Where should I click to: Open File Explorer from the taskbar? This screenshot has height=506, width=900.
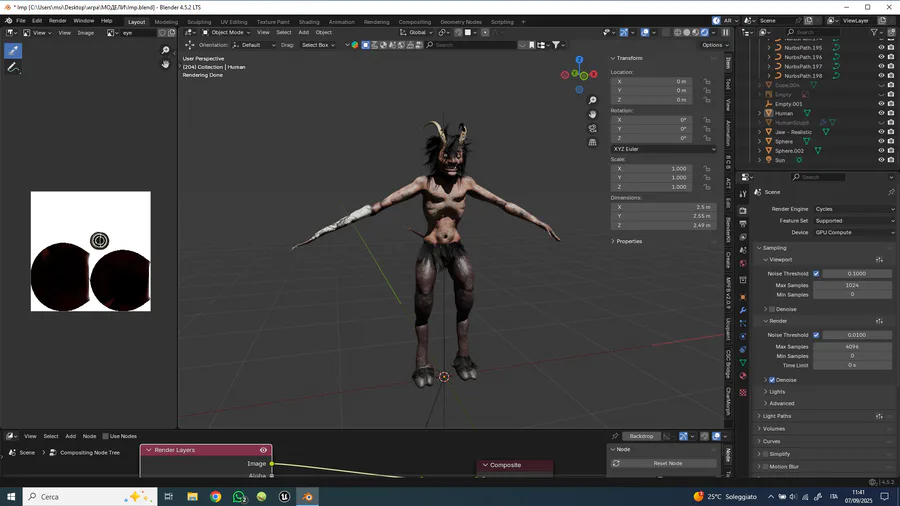pyautogui.click(x=192, y=497)
